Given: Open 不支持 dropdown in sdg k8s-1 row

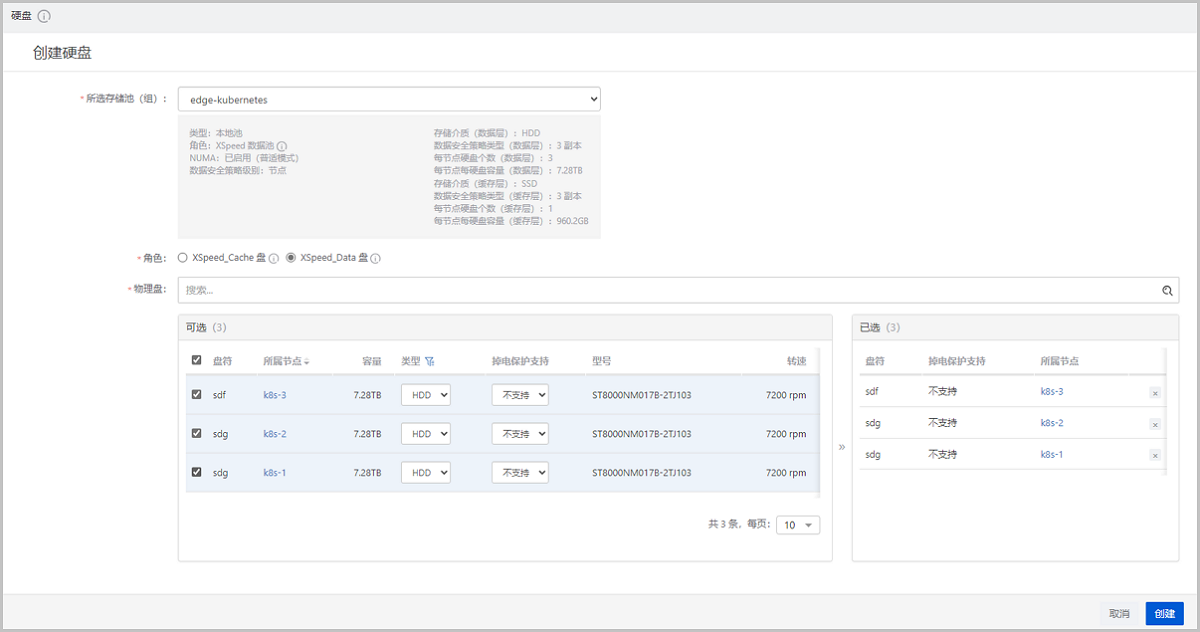Looking at the screenshot, I should click(520, 473).
